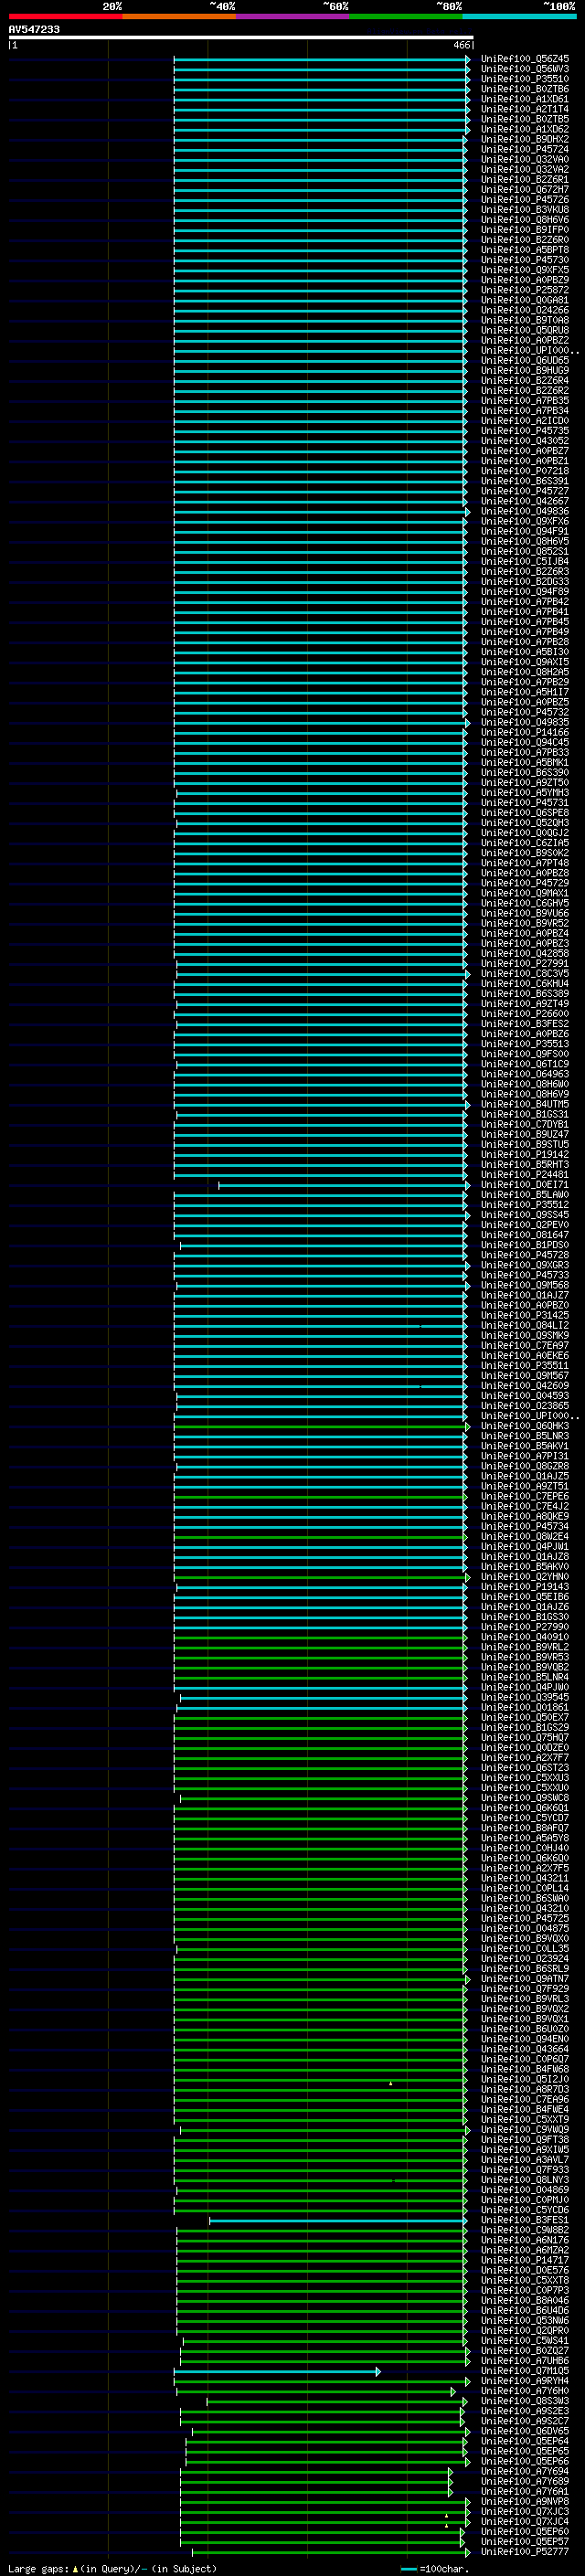Select the query name AV547233
The height and width of the screenshot is (2576, 585).
pyautogui.click(x=34, y=29)
